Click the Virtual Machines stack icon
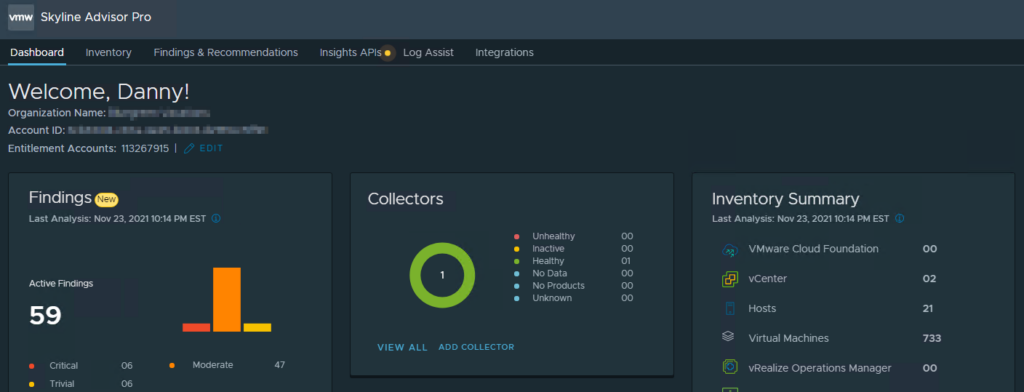 coord(728,337)
